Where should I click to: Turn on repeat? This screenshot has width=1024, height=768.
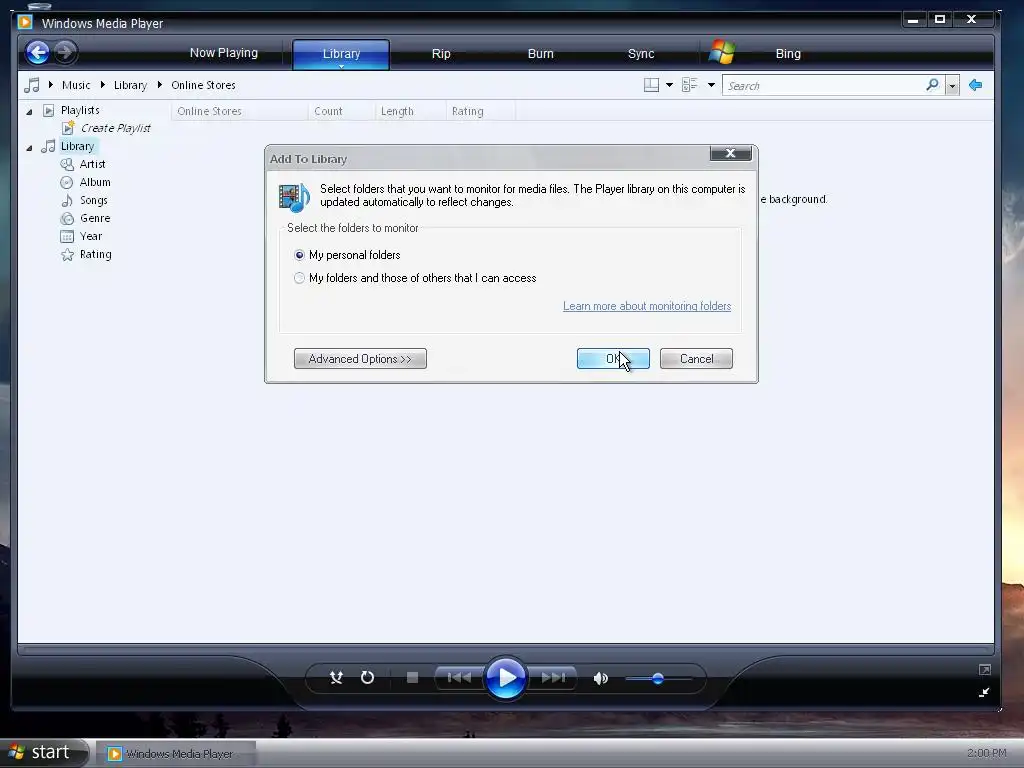point(368,678)
